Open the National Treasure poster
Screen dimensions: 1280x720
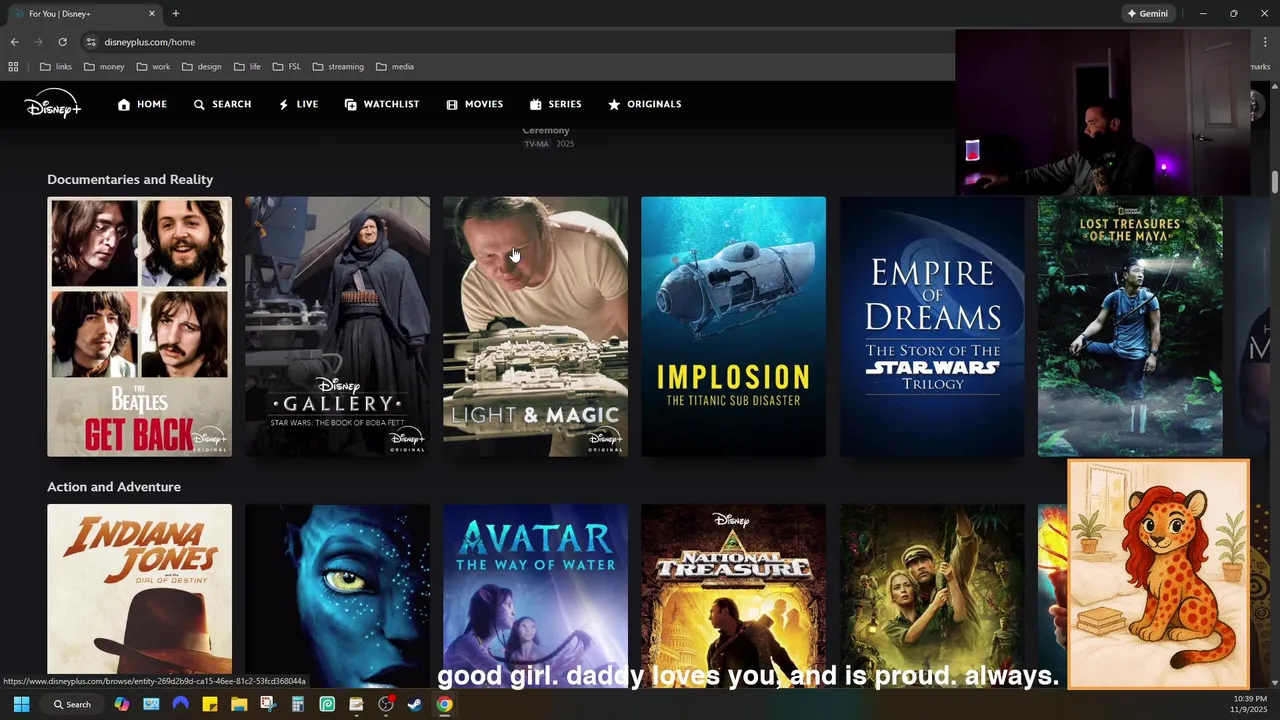(x=733, y=589)
